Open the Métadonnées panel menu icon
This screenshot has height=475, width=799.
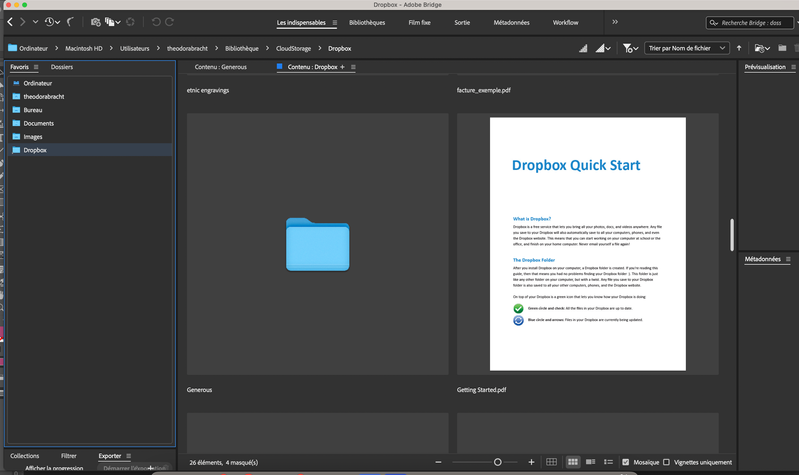tap(788, 259)
